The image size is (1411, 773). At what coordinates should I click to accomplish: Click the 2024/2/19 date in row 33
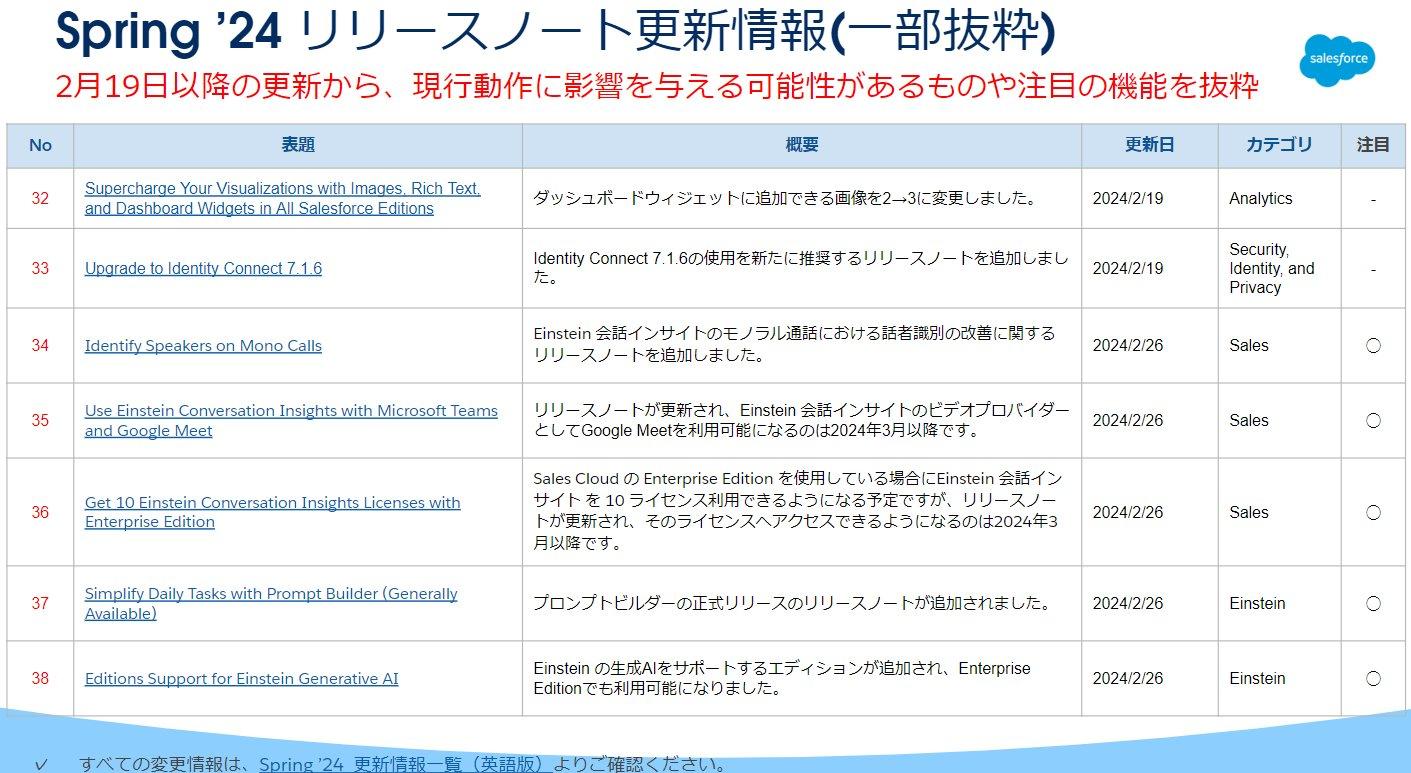pyautogui.click(x=1128, y=268)
